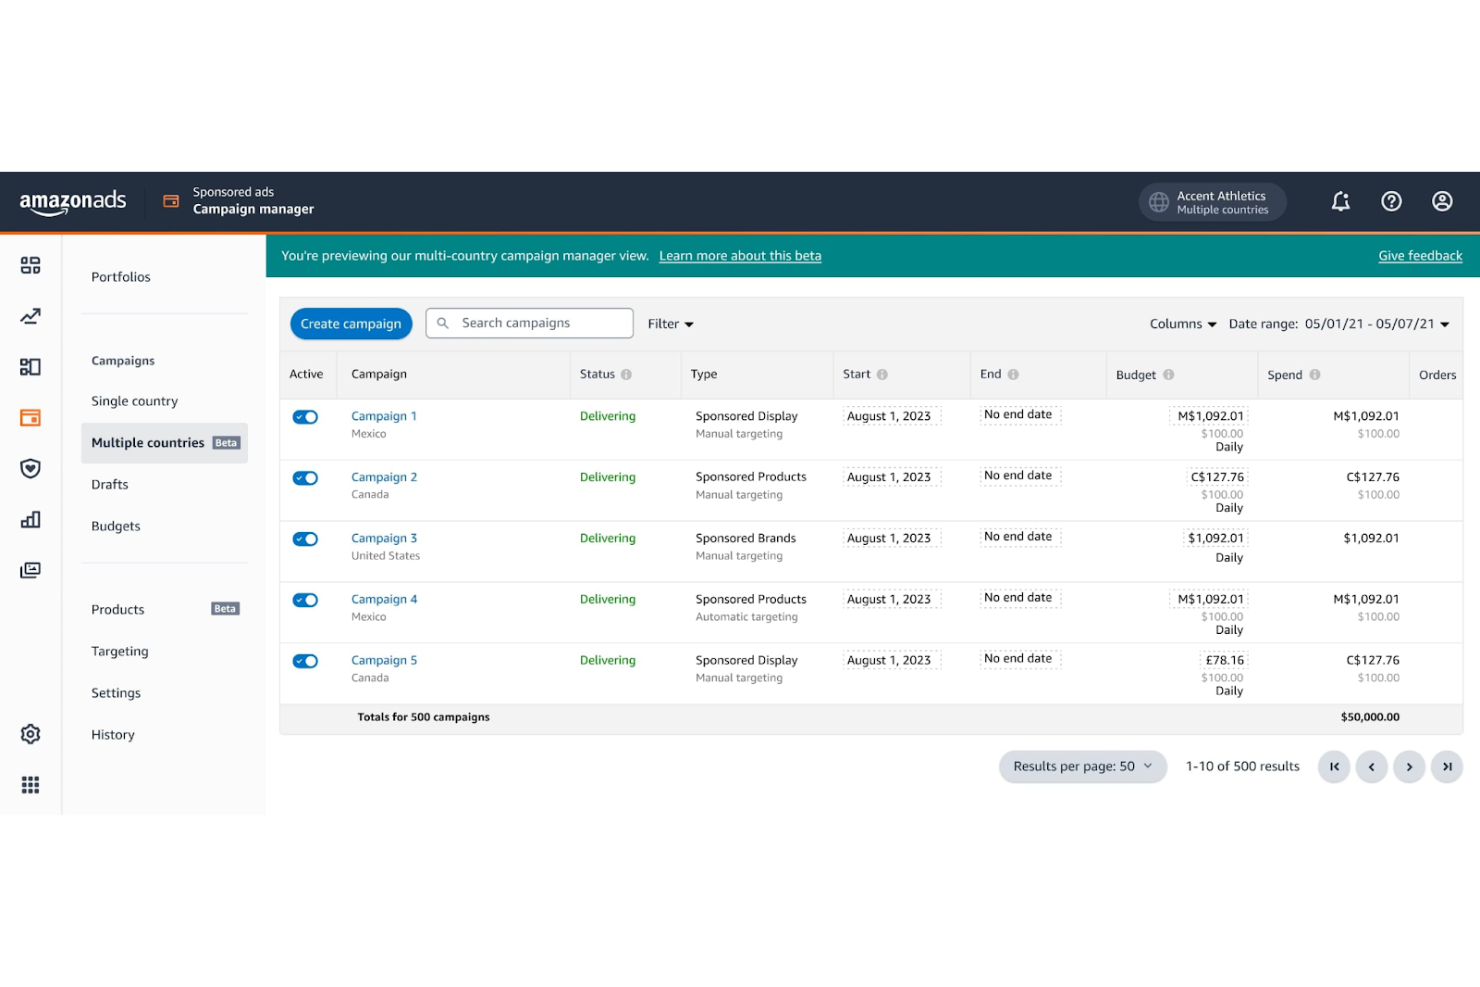1480x987 pixels.
Task: Change the Results per page dropdown
Action: [x=1082, y=767]
